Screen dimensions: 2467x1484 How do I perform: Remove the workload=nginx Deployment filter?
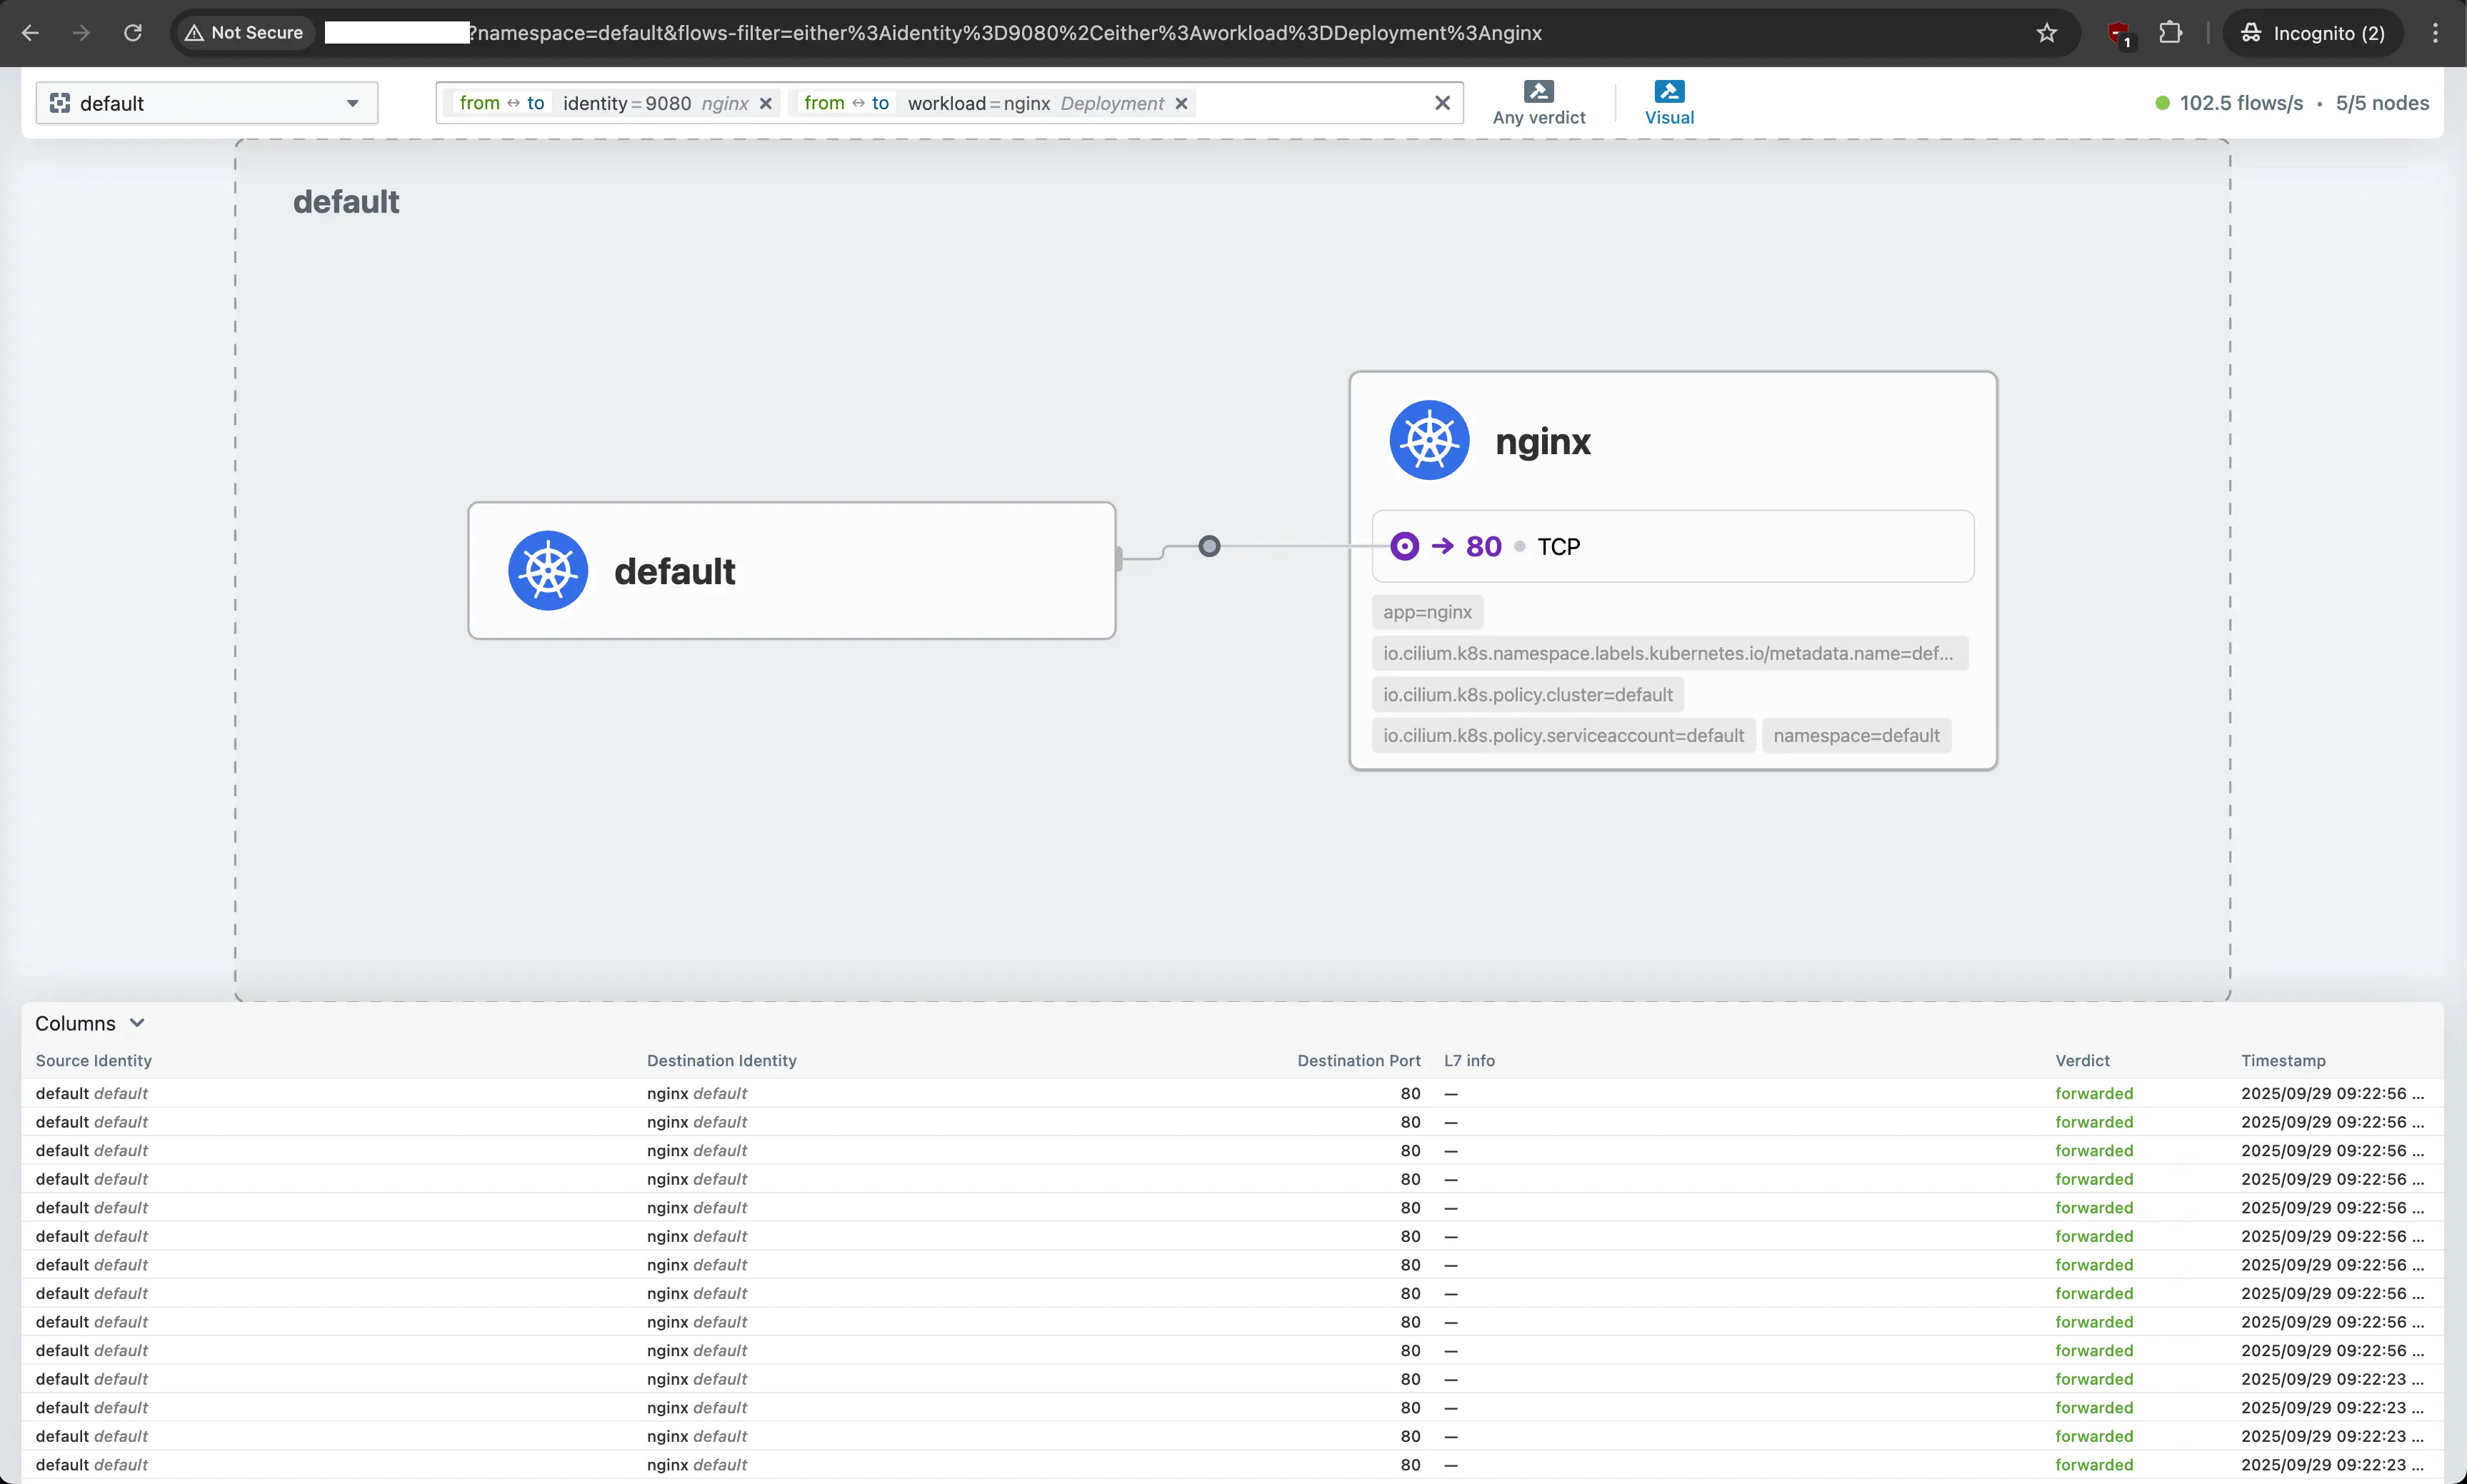(1181, 103)
